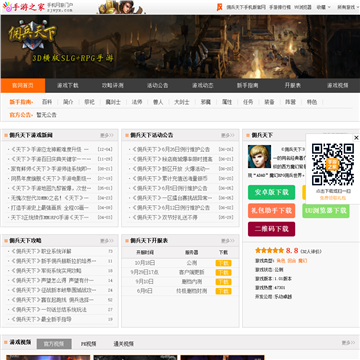Open the news item dated 11-29
This screenshot has height=360, width=360.
pyautogui.click(x=51, y=159)
